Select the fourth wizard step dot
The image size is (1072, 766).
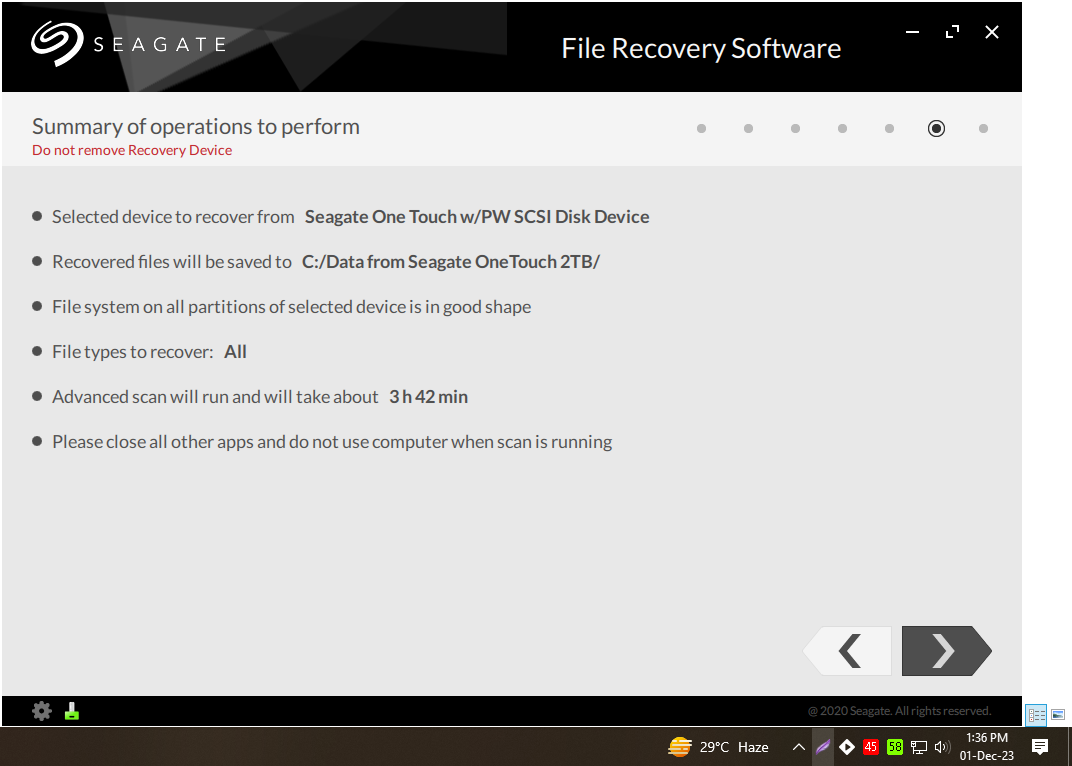point(842,129)
